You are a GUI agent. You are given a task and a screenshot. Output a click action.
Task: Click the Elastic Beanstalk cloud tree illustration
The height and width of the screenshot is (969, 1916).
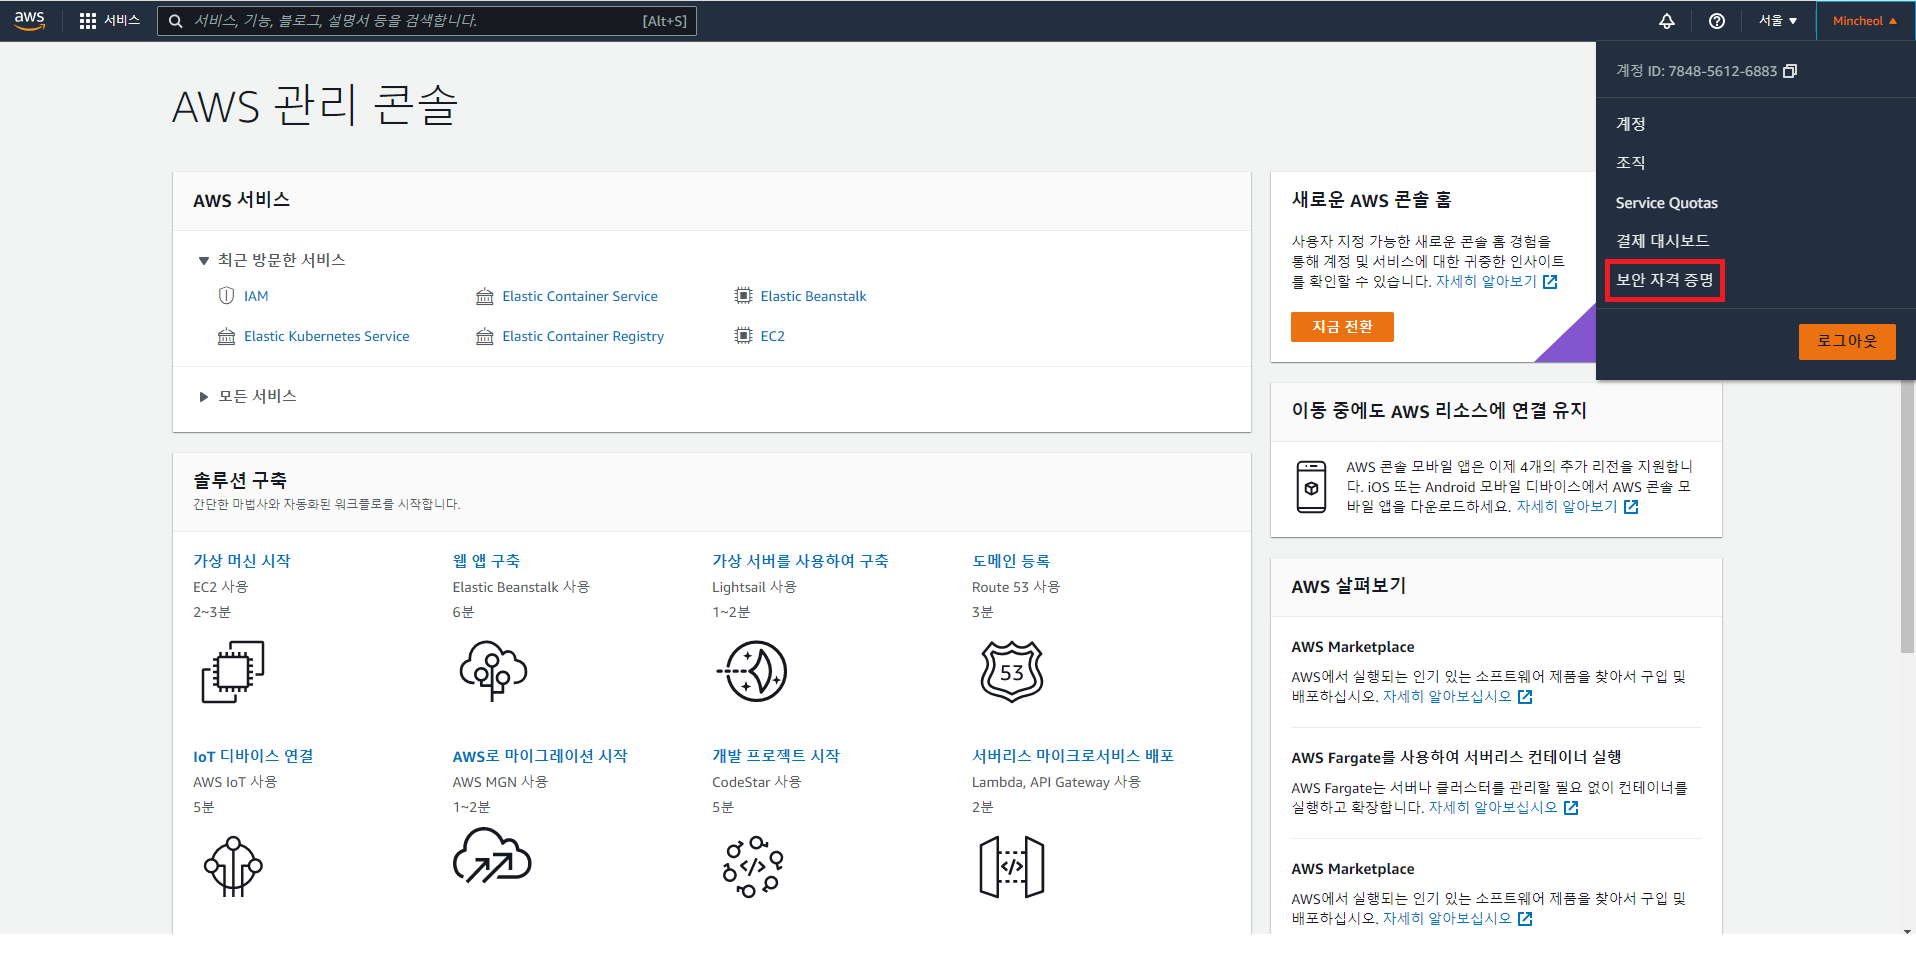(493, 671)
